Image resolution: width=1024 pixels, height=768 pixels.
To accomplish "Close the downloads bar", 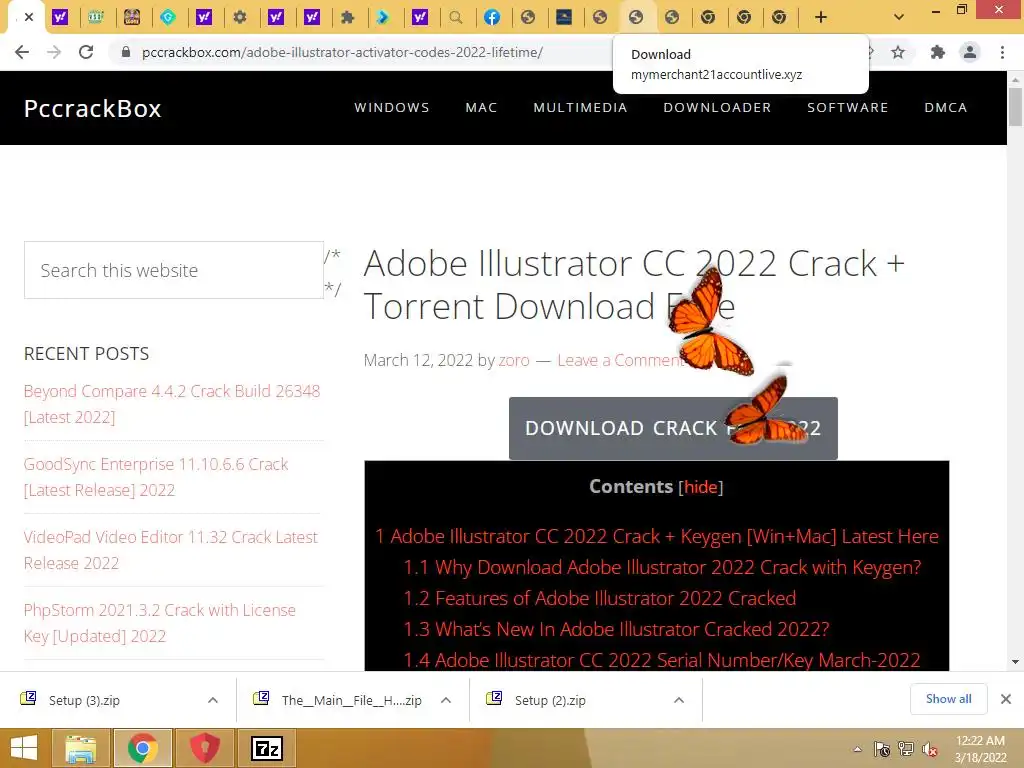I will (1006, 699).
